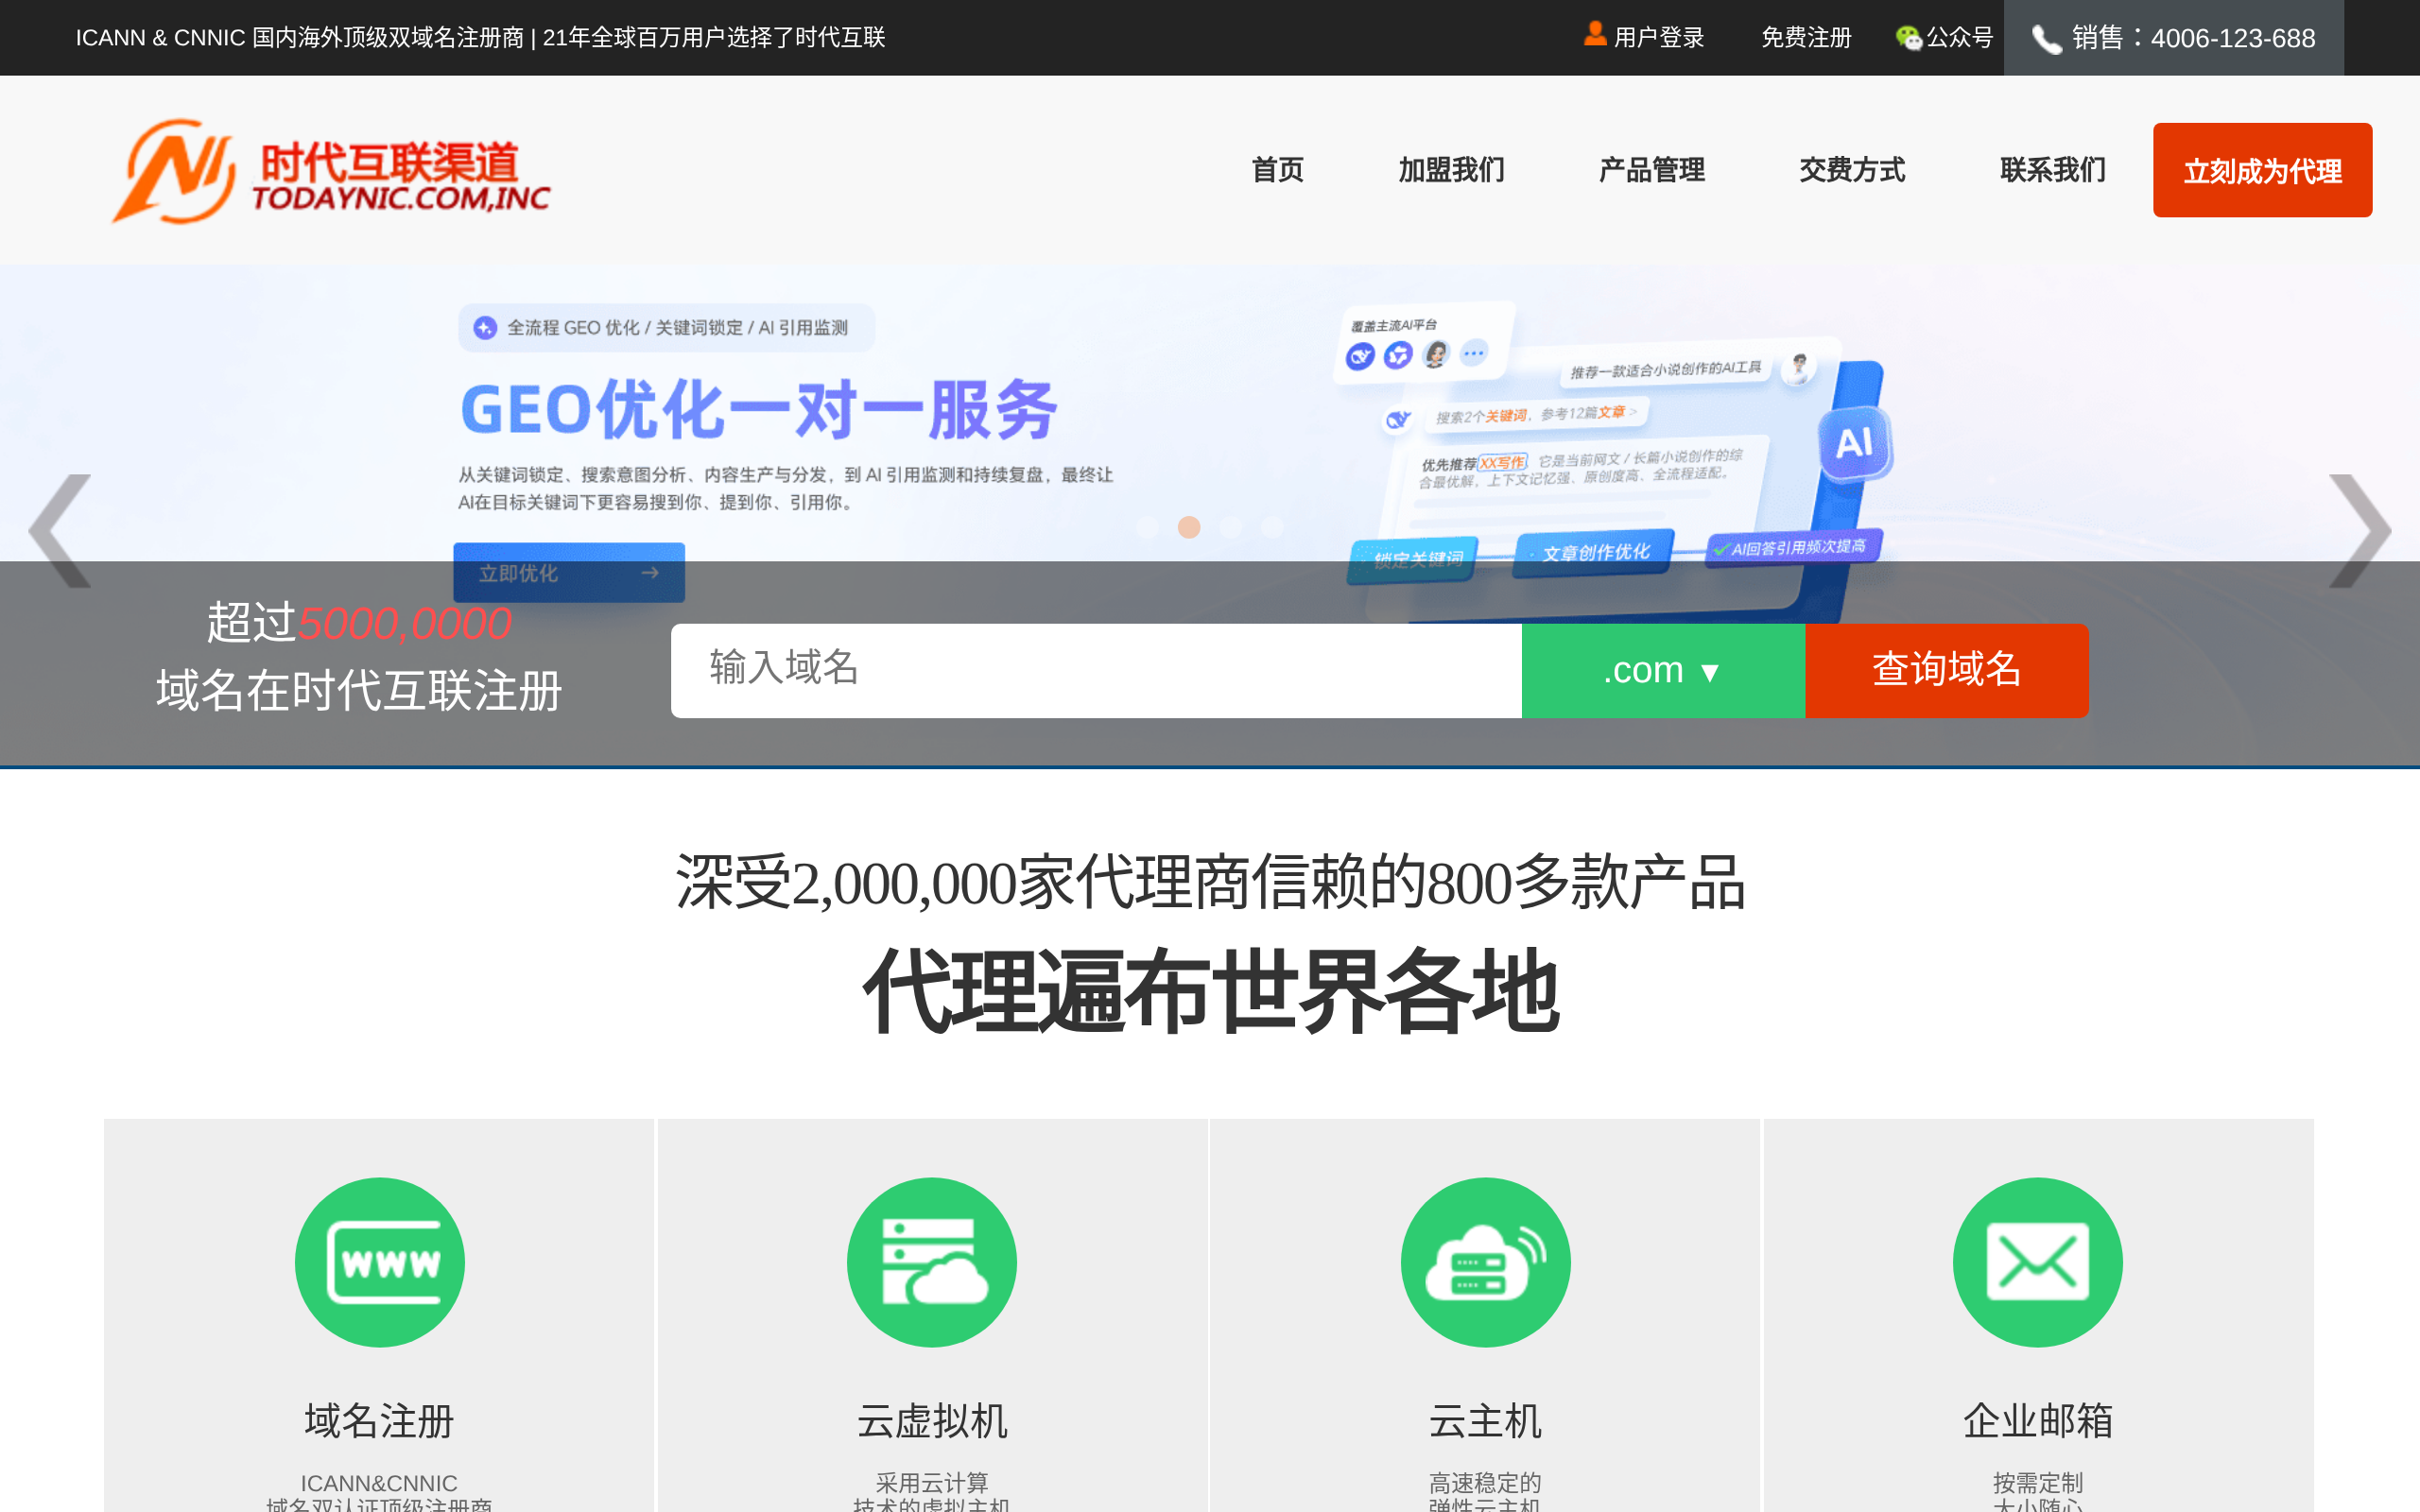Screen dimensions: 2420x1512
Task: Click the ICANN & CNNIC top banner text
Action: point(480,38)
